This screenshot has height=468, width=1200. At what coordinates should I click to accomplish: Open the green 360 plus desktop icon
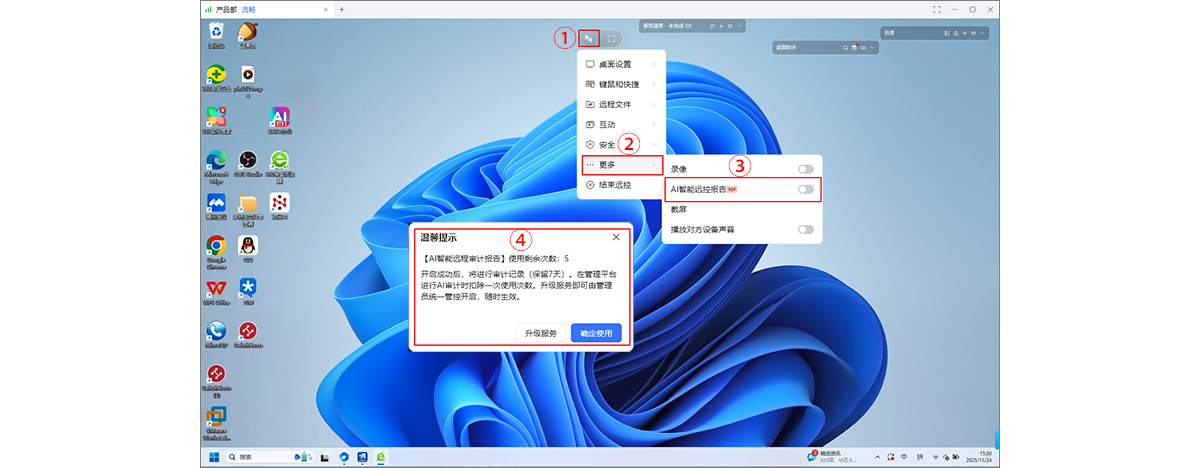tap(216, 77)
